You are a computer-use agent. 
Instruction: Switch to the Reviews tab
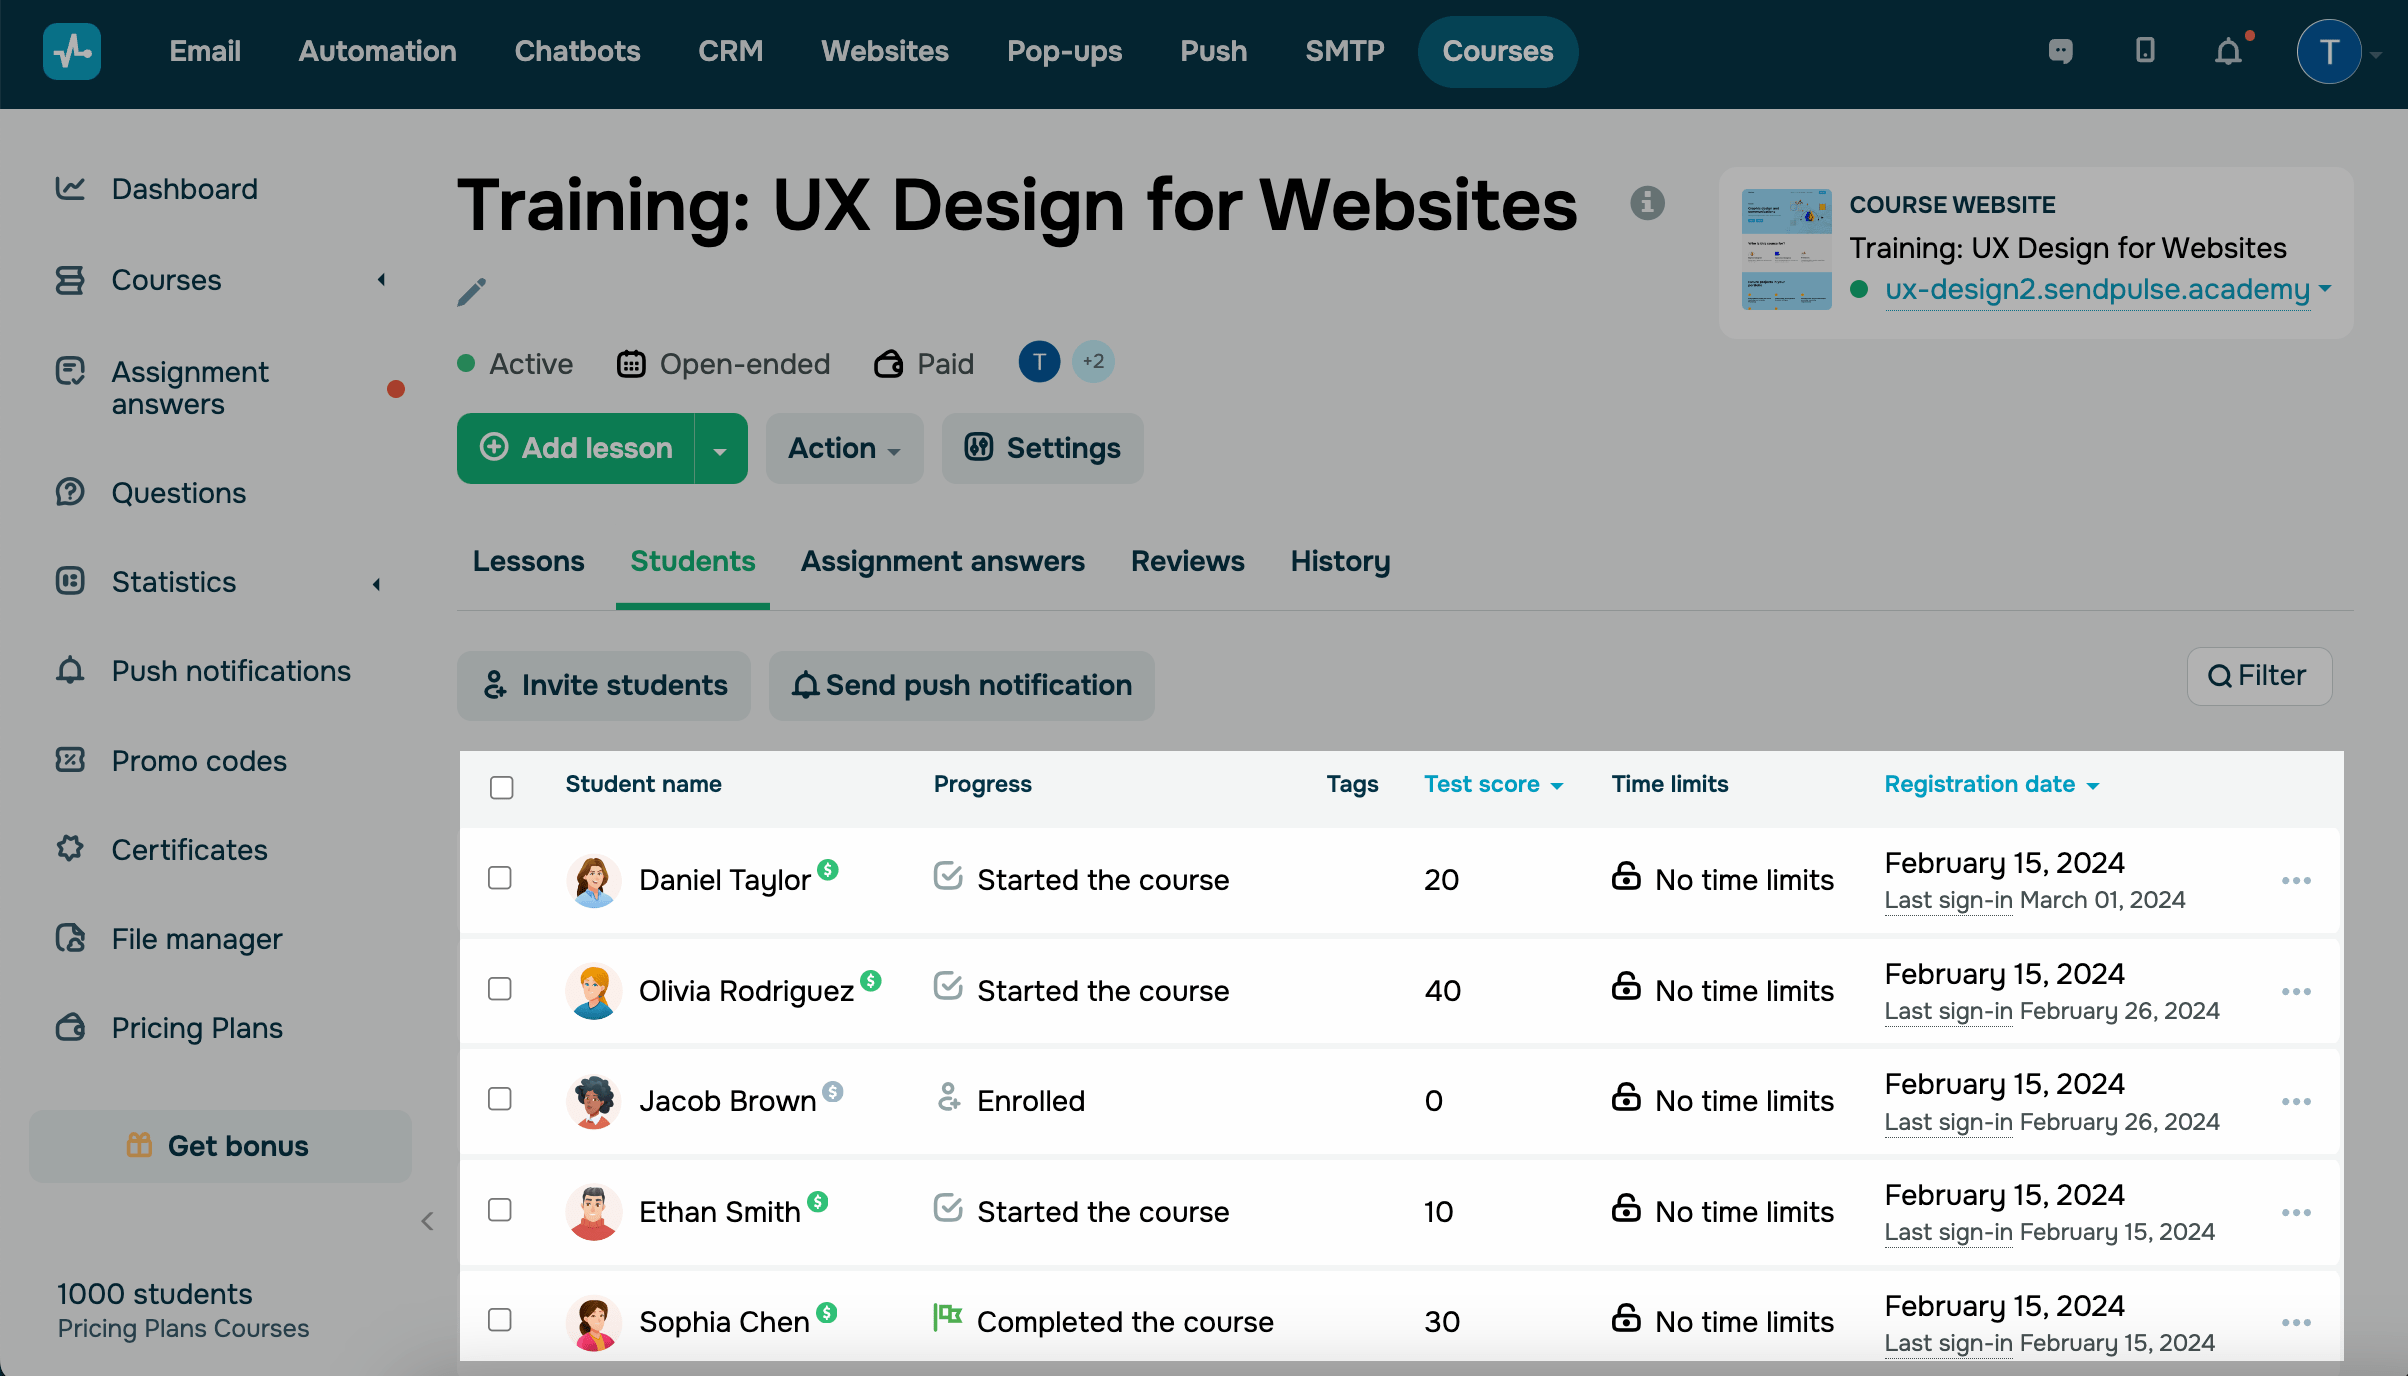pyautogui.click(x=1188, y=561)
